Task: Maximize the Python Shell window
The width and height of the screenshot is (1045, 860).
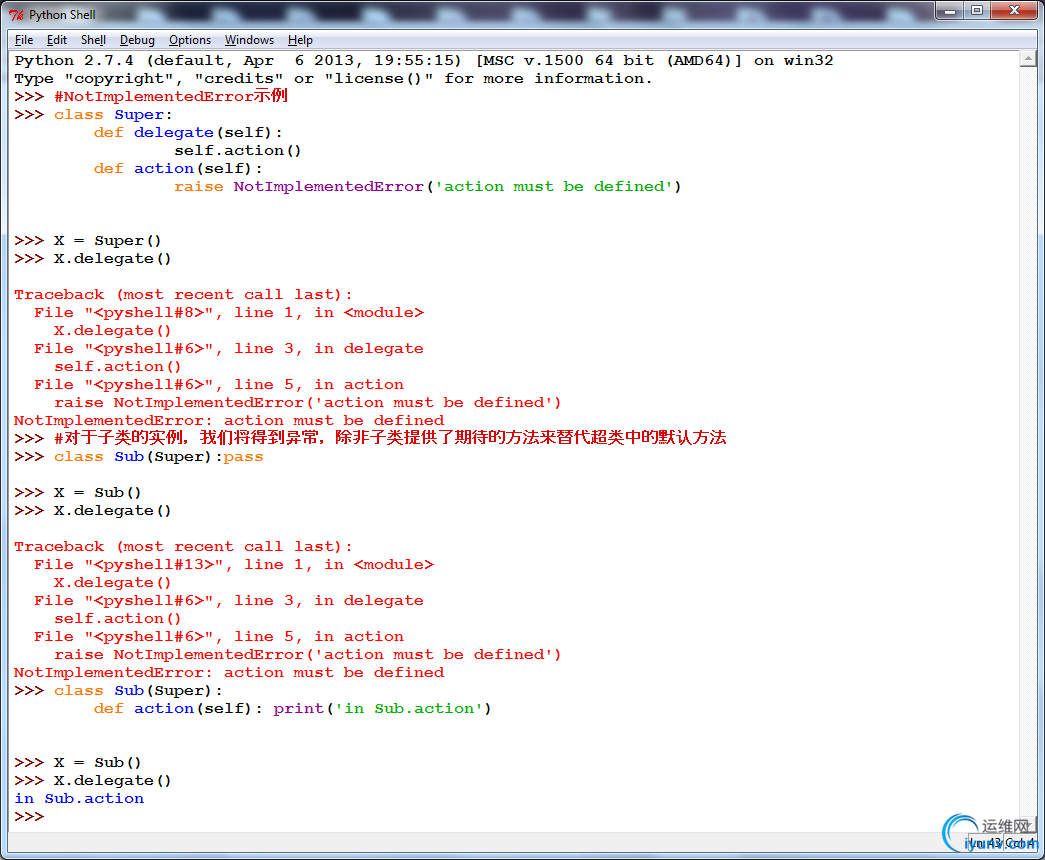Action: coord(977,11)
